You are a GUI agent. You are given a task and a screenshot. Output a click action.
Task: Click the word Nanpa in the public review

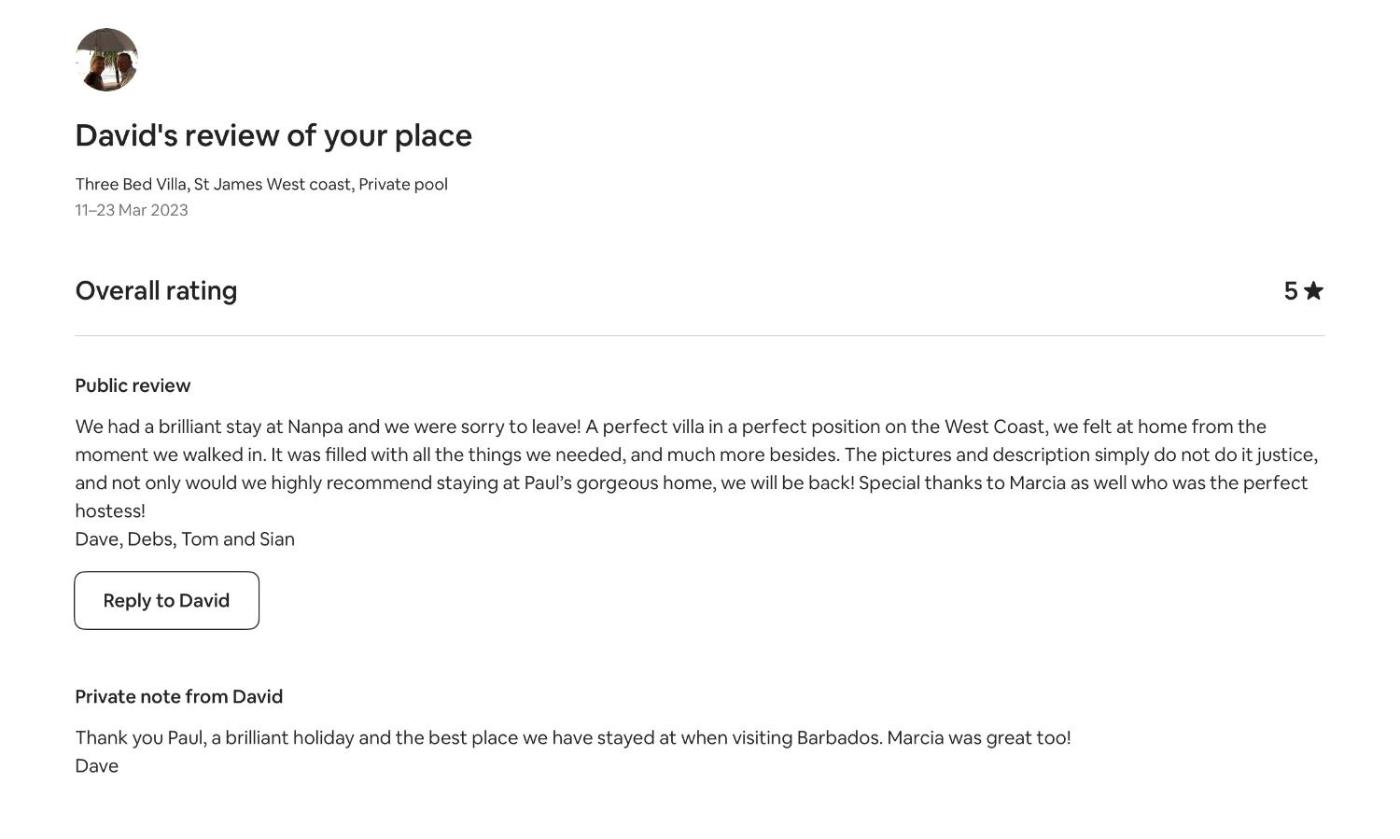pyautogui.click(x=315, y=427)
